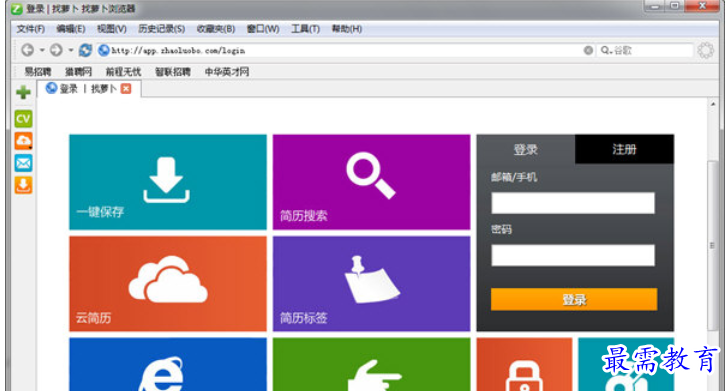The width and height of the screenshot is (726, 391).
Task: Switch to the 登录 panel tab
Action: [526, 149]
